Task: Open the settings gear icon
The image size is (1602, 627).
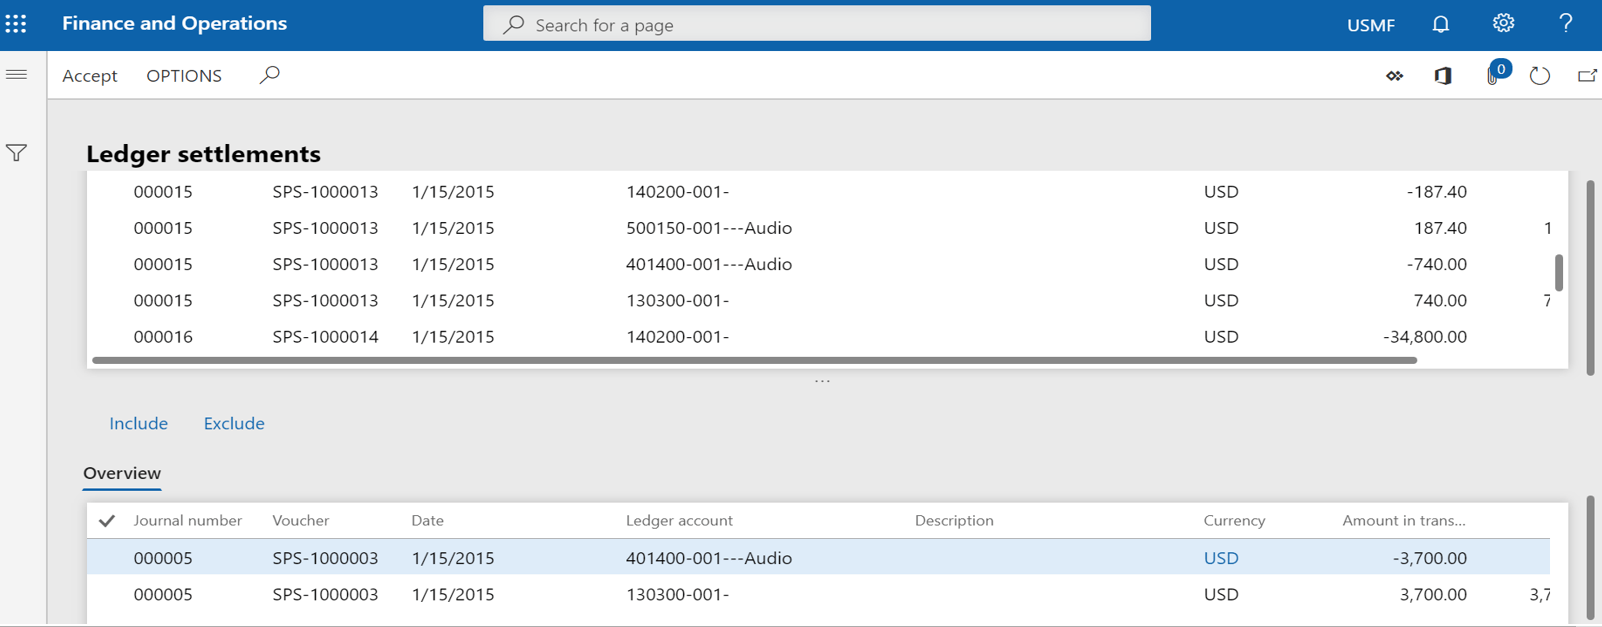Action: [x=1503, y=24]
